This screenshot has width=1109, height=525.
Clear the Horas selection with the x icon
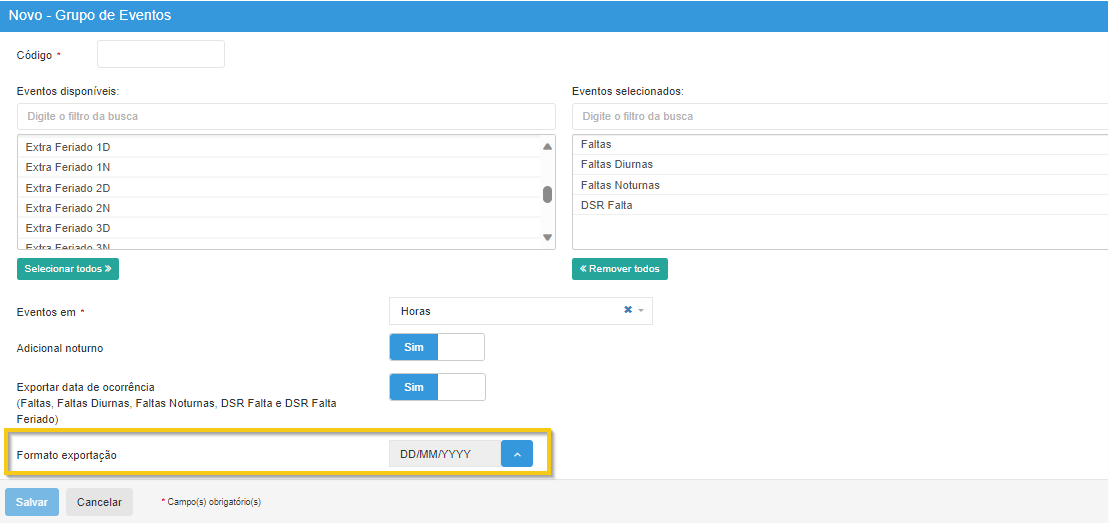pos(628,310)
